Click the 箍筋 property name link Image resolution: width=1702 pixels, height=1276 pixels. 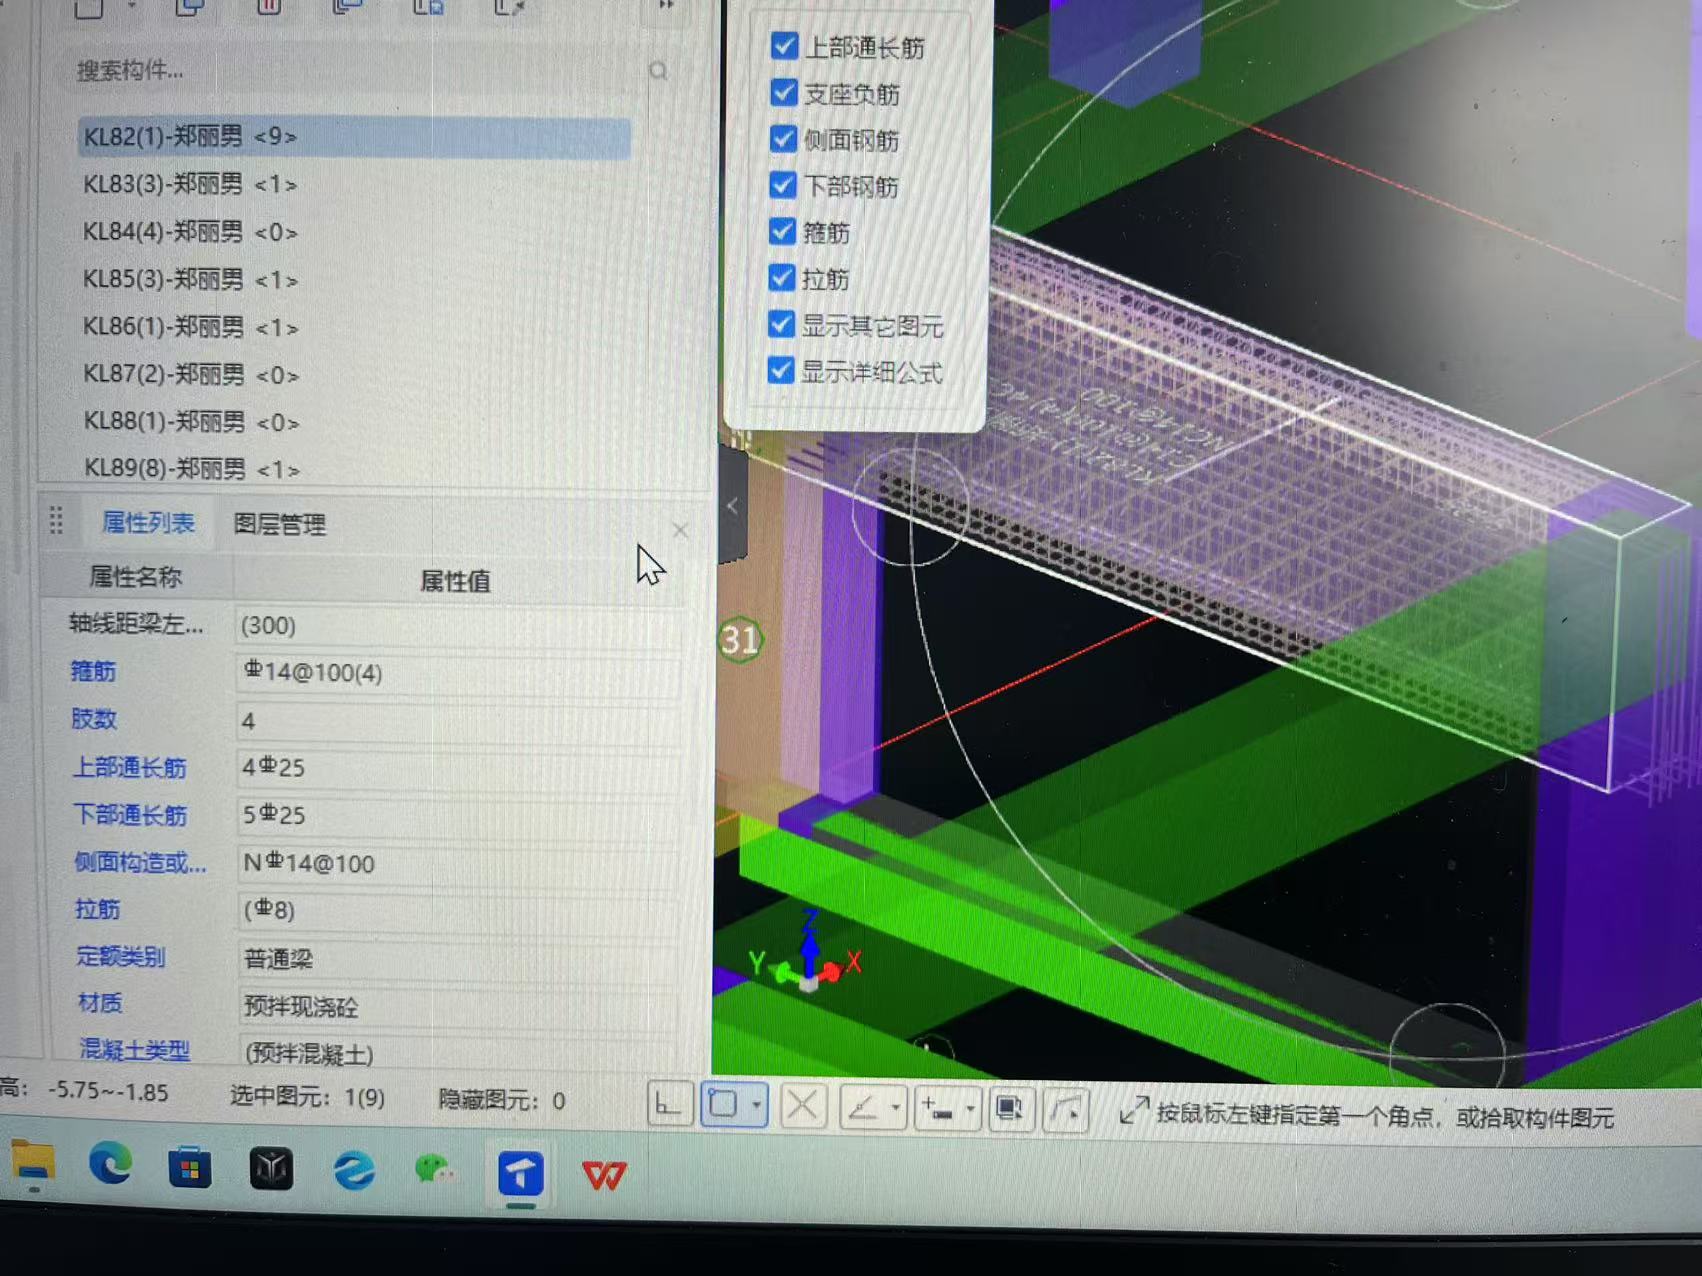[93, 672]
